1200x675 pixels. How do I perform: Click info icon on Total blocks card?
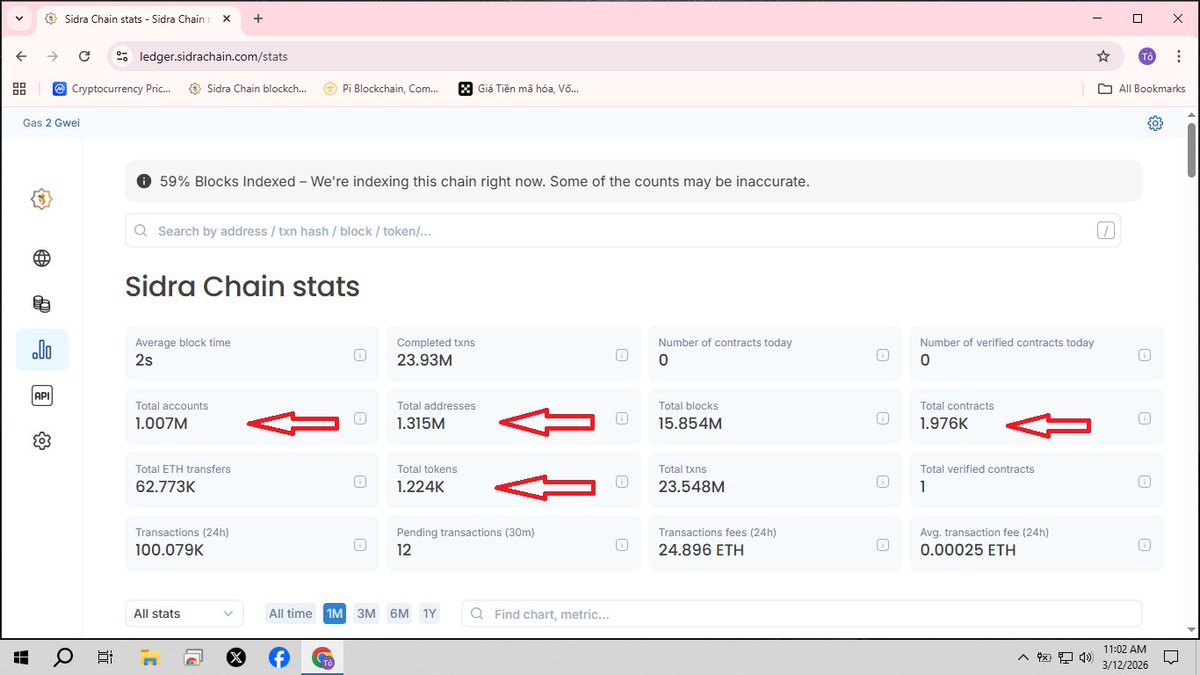click(883, 418)
